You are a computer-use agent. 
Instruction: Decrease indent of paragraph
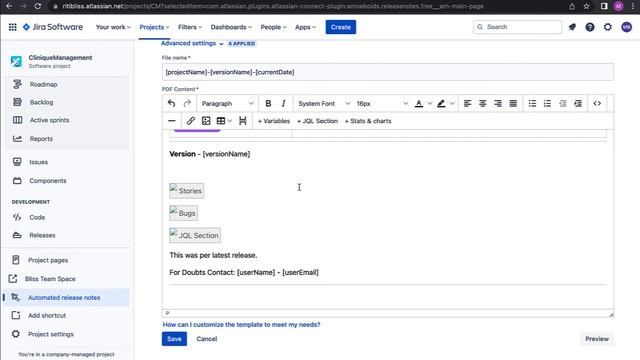(562, 103)
